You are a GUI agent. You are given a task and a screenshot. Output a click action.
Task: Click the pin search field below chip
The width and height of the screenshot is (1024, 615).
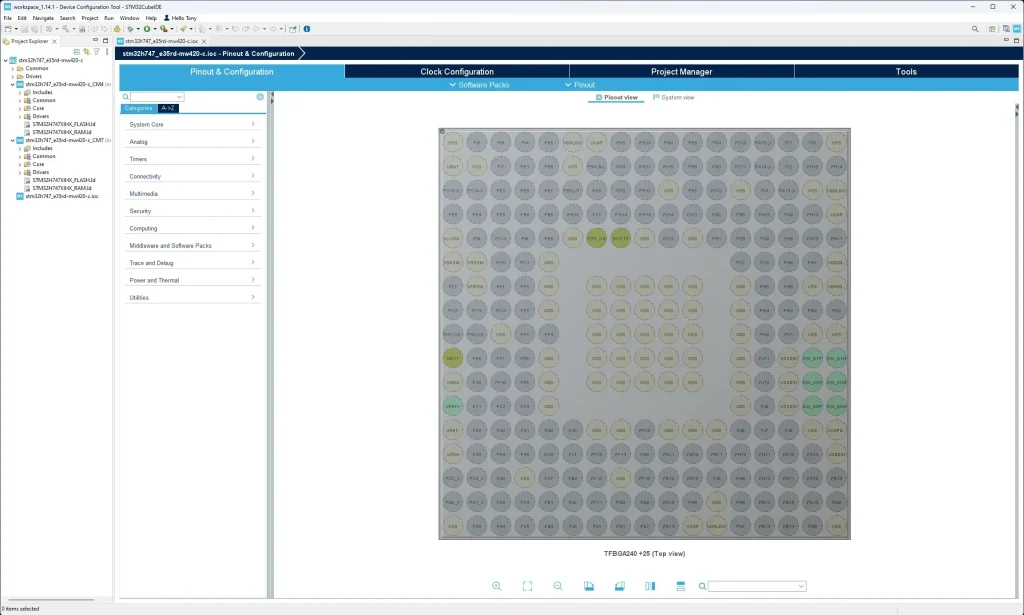756,586
